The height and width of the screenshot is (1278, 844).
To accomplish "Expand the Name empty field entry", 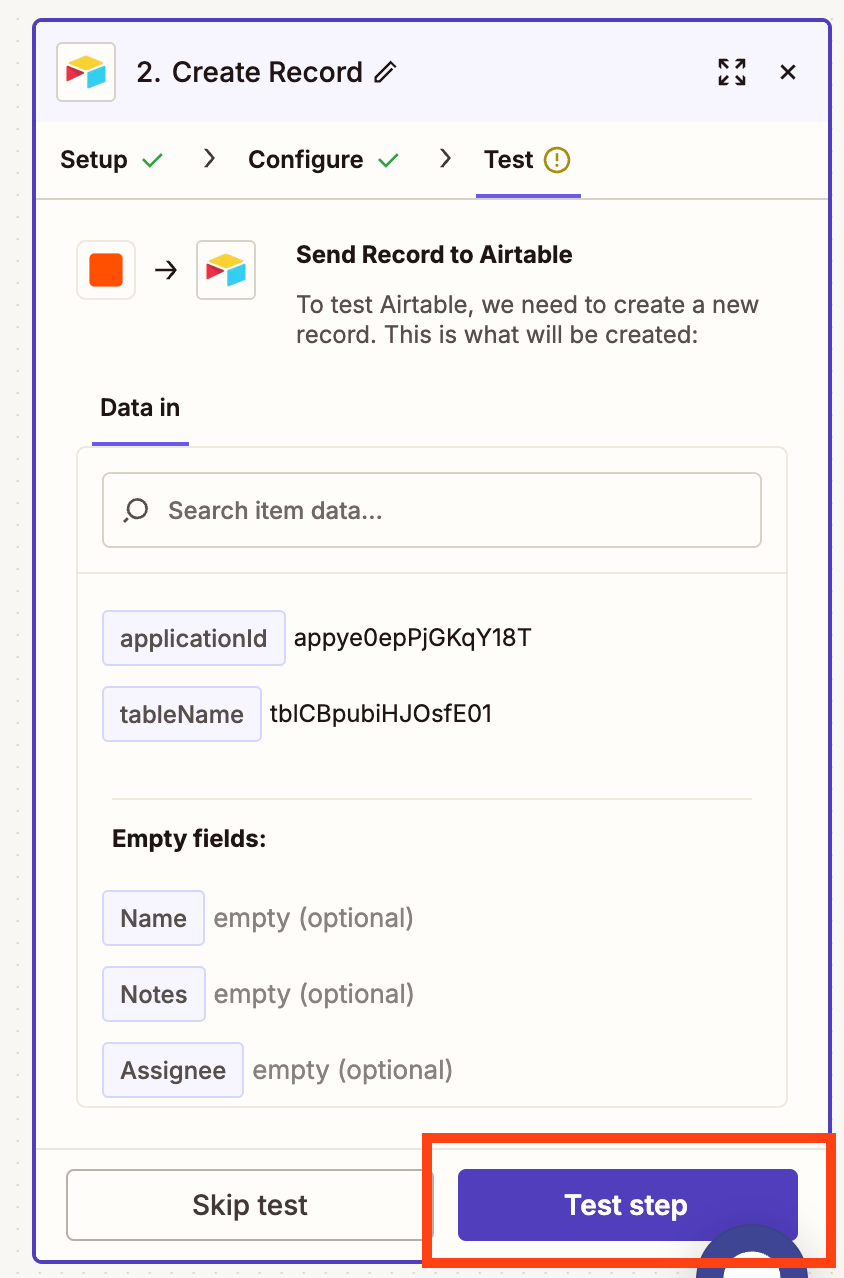I will coord(153,918).
